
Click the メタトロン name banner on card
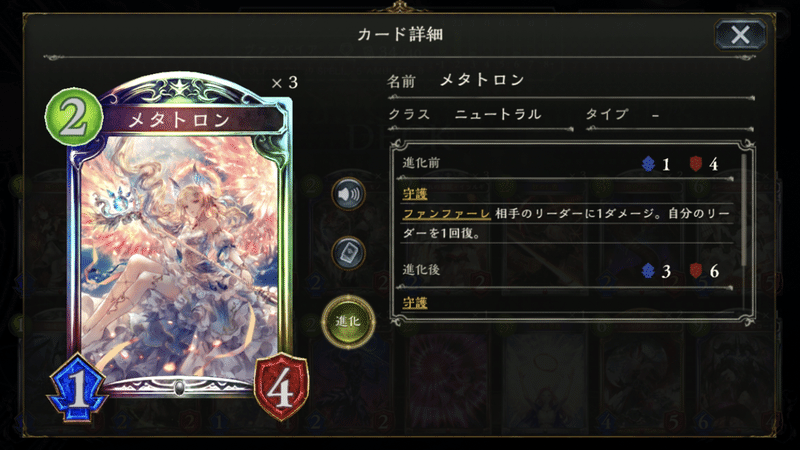(x=193, y=120)
